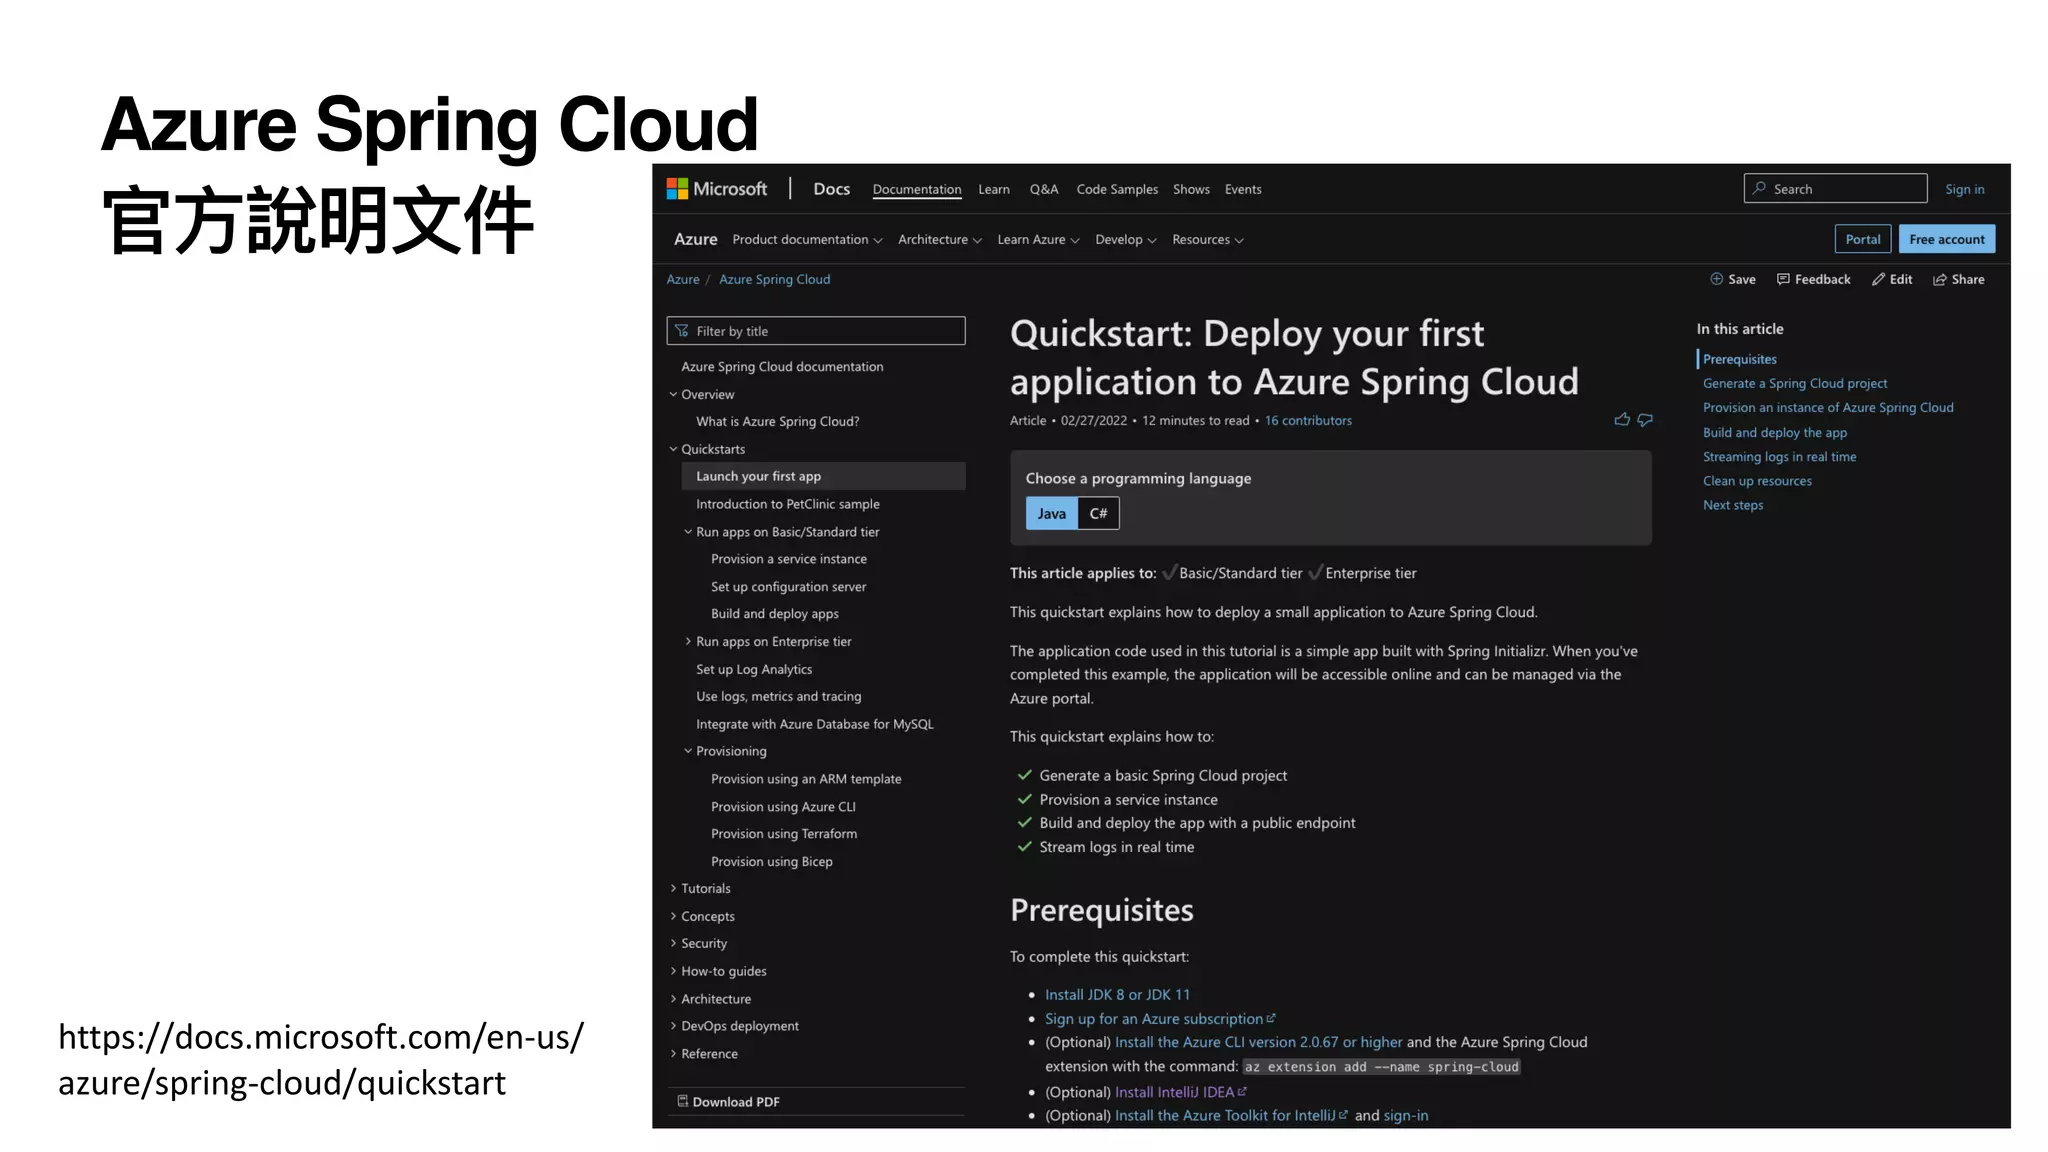The image size is (2048, 1152).
Task: Click the Share arrow icon
Action: pos(1939,279)
